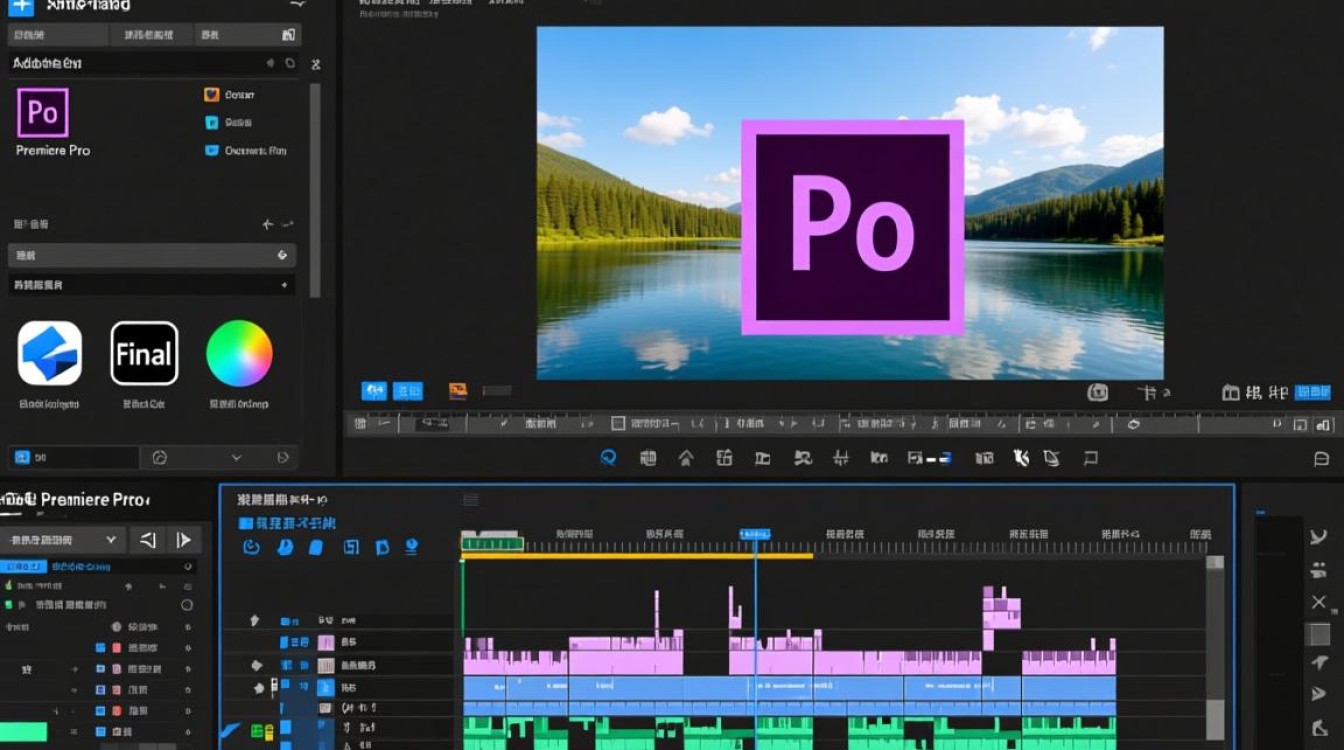1344x750 pixels.
Task: Click the step-forward button beside the lower-left dropdown
Action: pyautogui.click(x=184, y=540)
